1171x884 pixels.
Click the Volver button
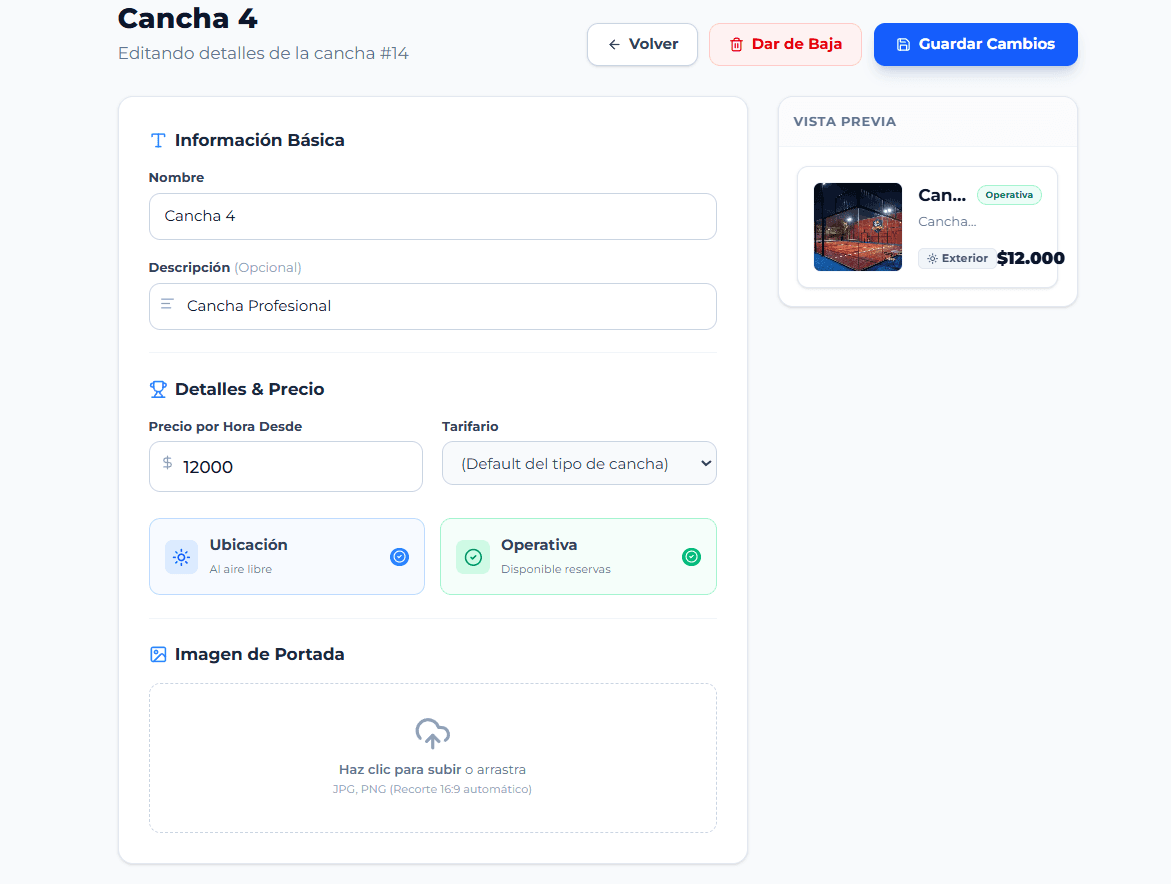(x=642, y=44)
